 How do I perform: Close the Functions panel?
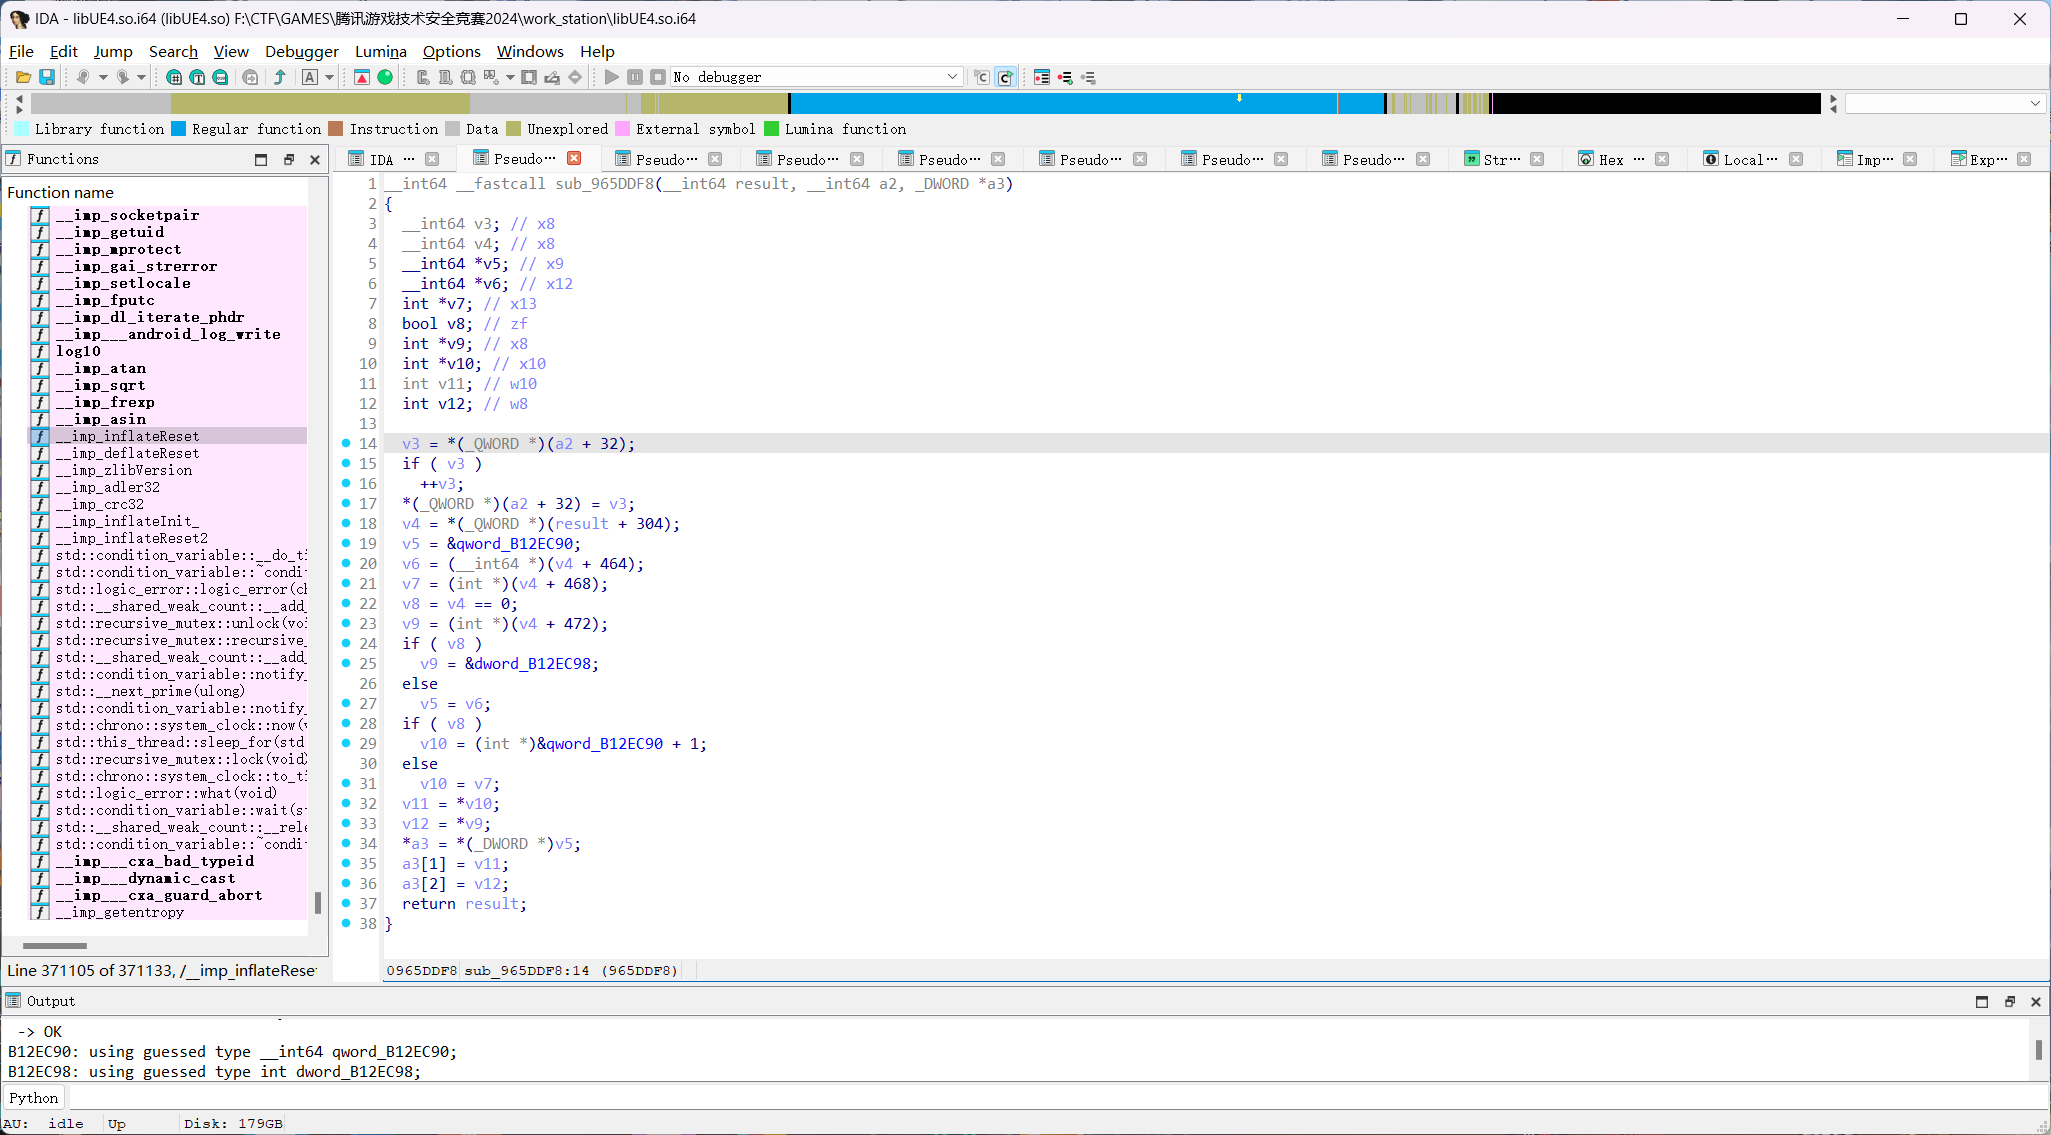point(315,159)
